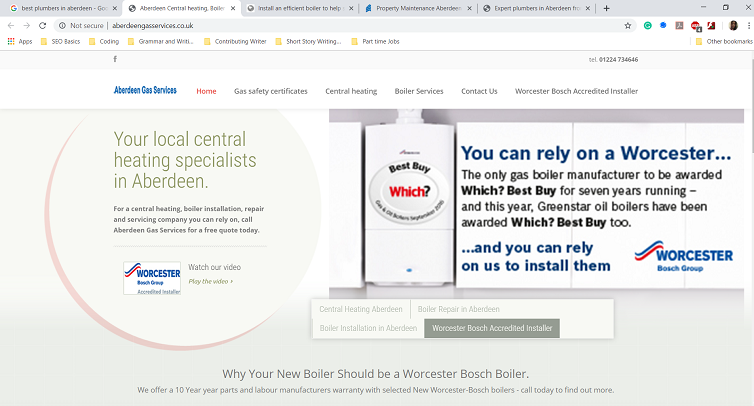Click 'Play the video' link
754x406 pixels.
pyautogui.click(x=211, y=281)
